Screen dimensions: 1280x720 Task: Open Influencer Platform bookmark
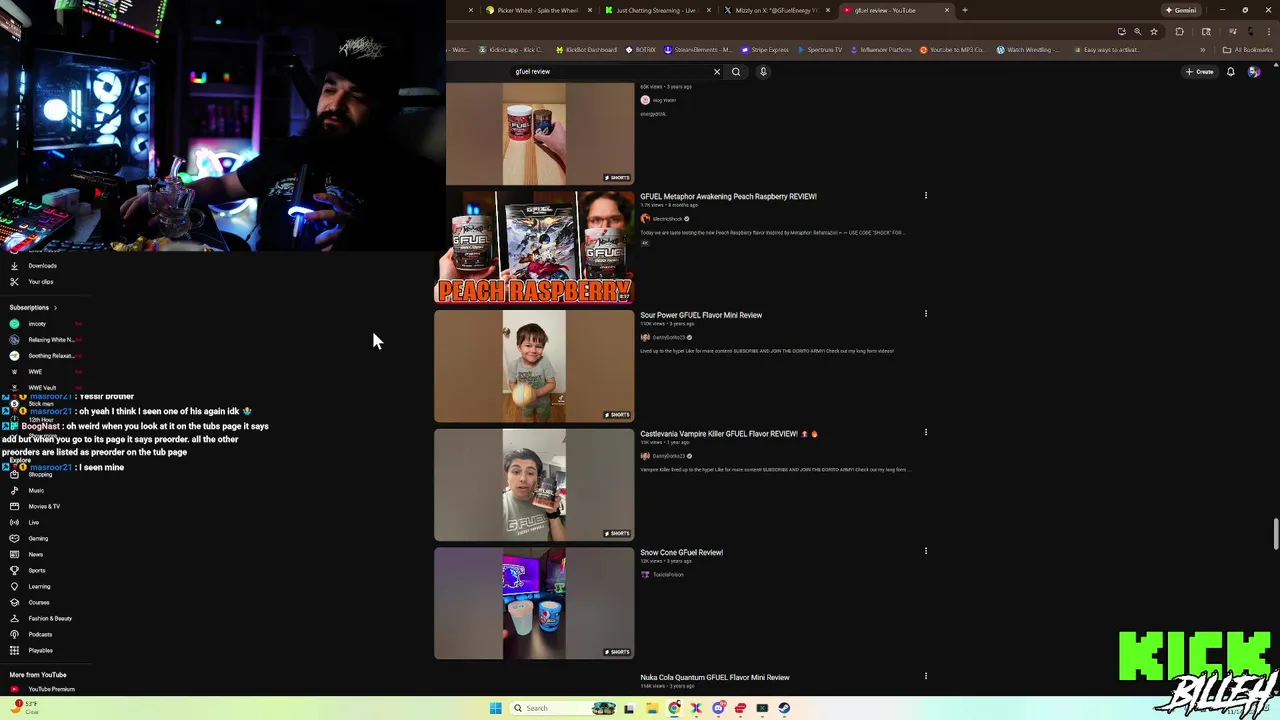coord(881,50)
